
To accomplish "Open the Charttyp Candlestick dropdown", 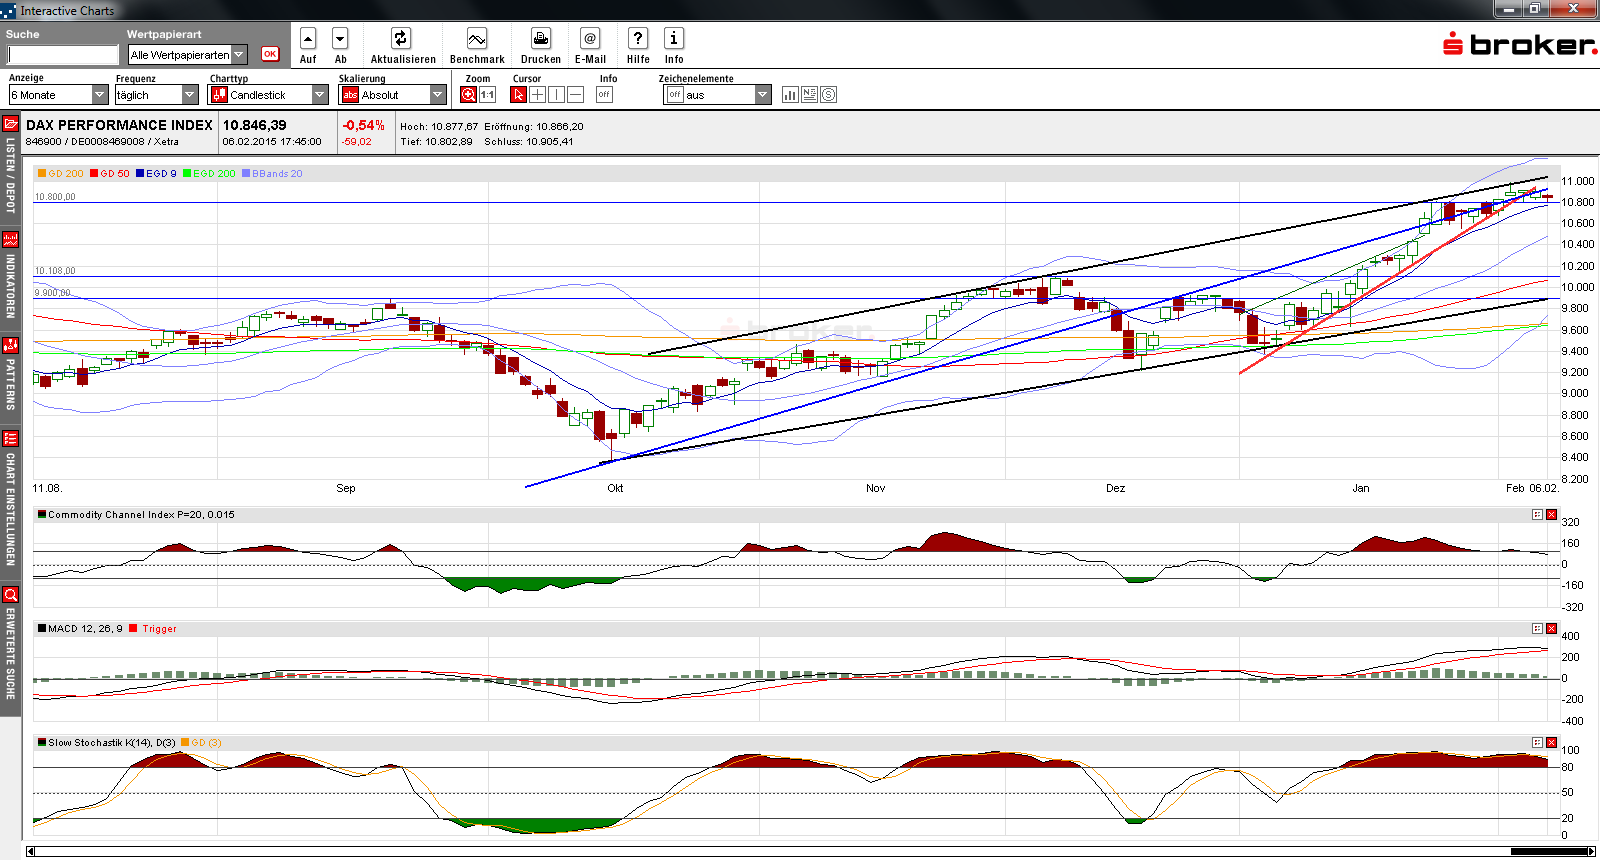I will 320,95.
